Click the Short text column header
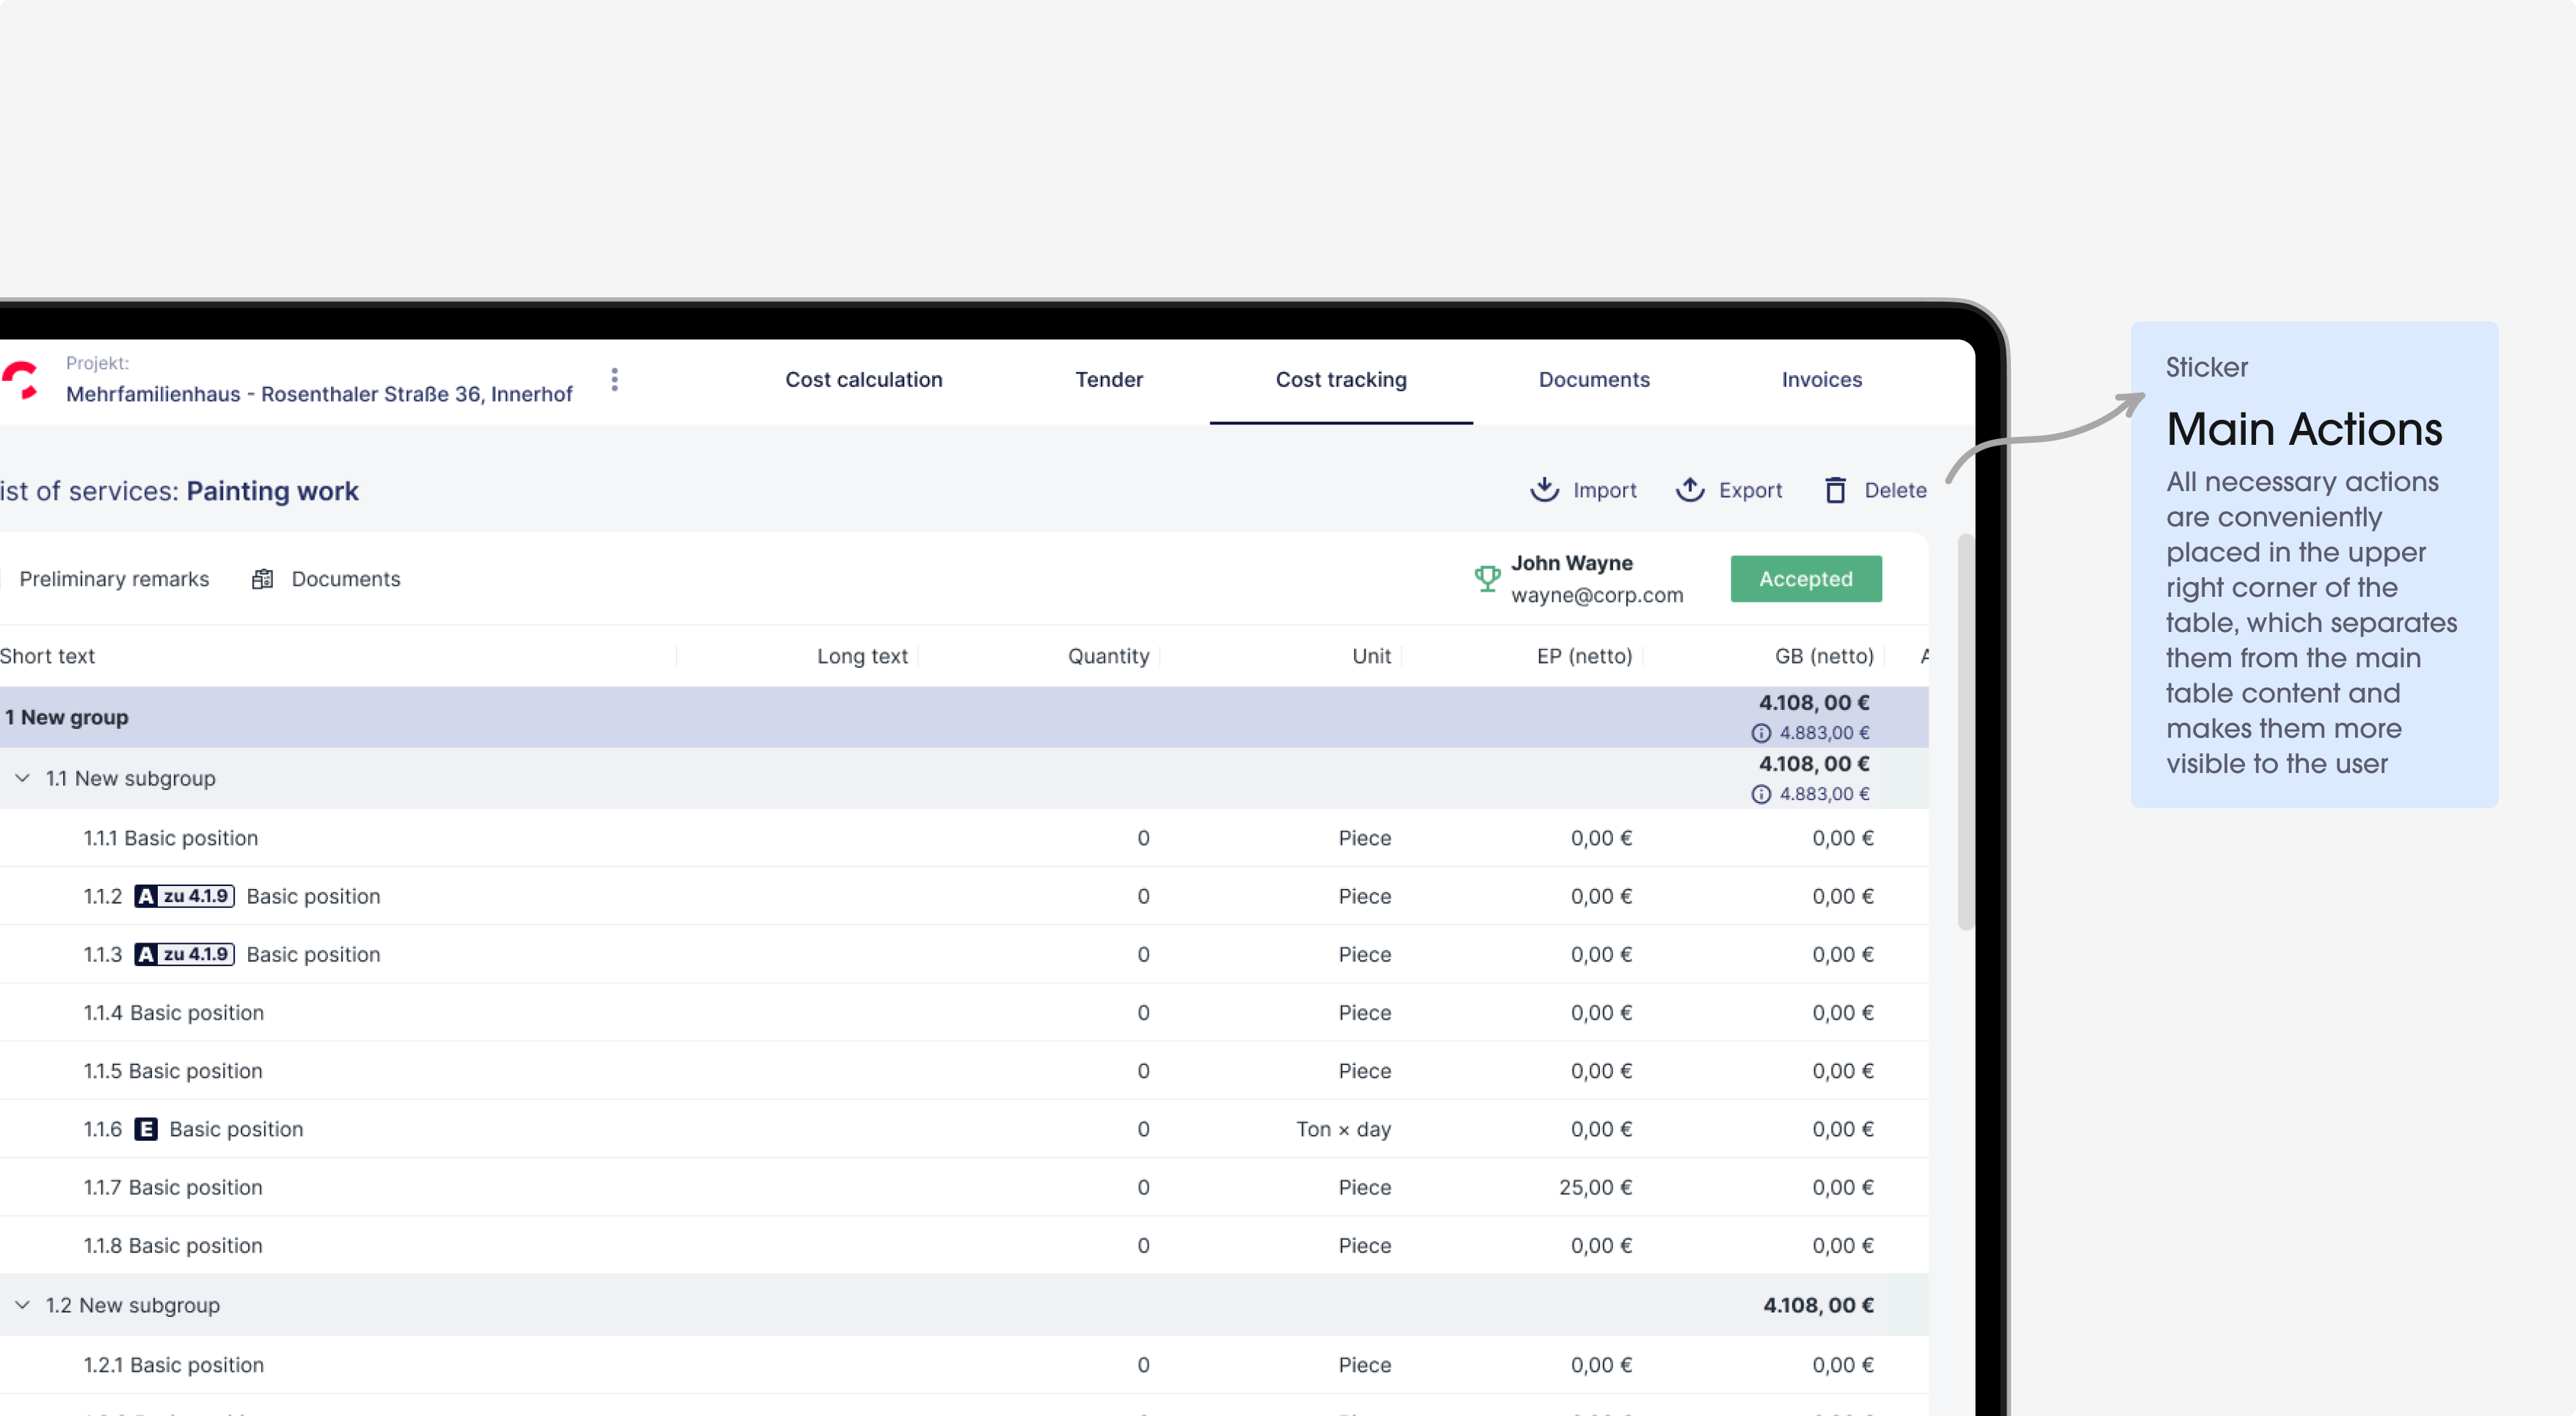Screen dimensions: 2576x1416 47,656
